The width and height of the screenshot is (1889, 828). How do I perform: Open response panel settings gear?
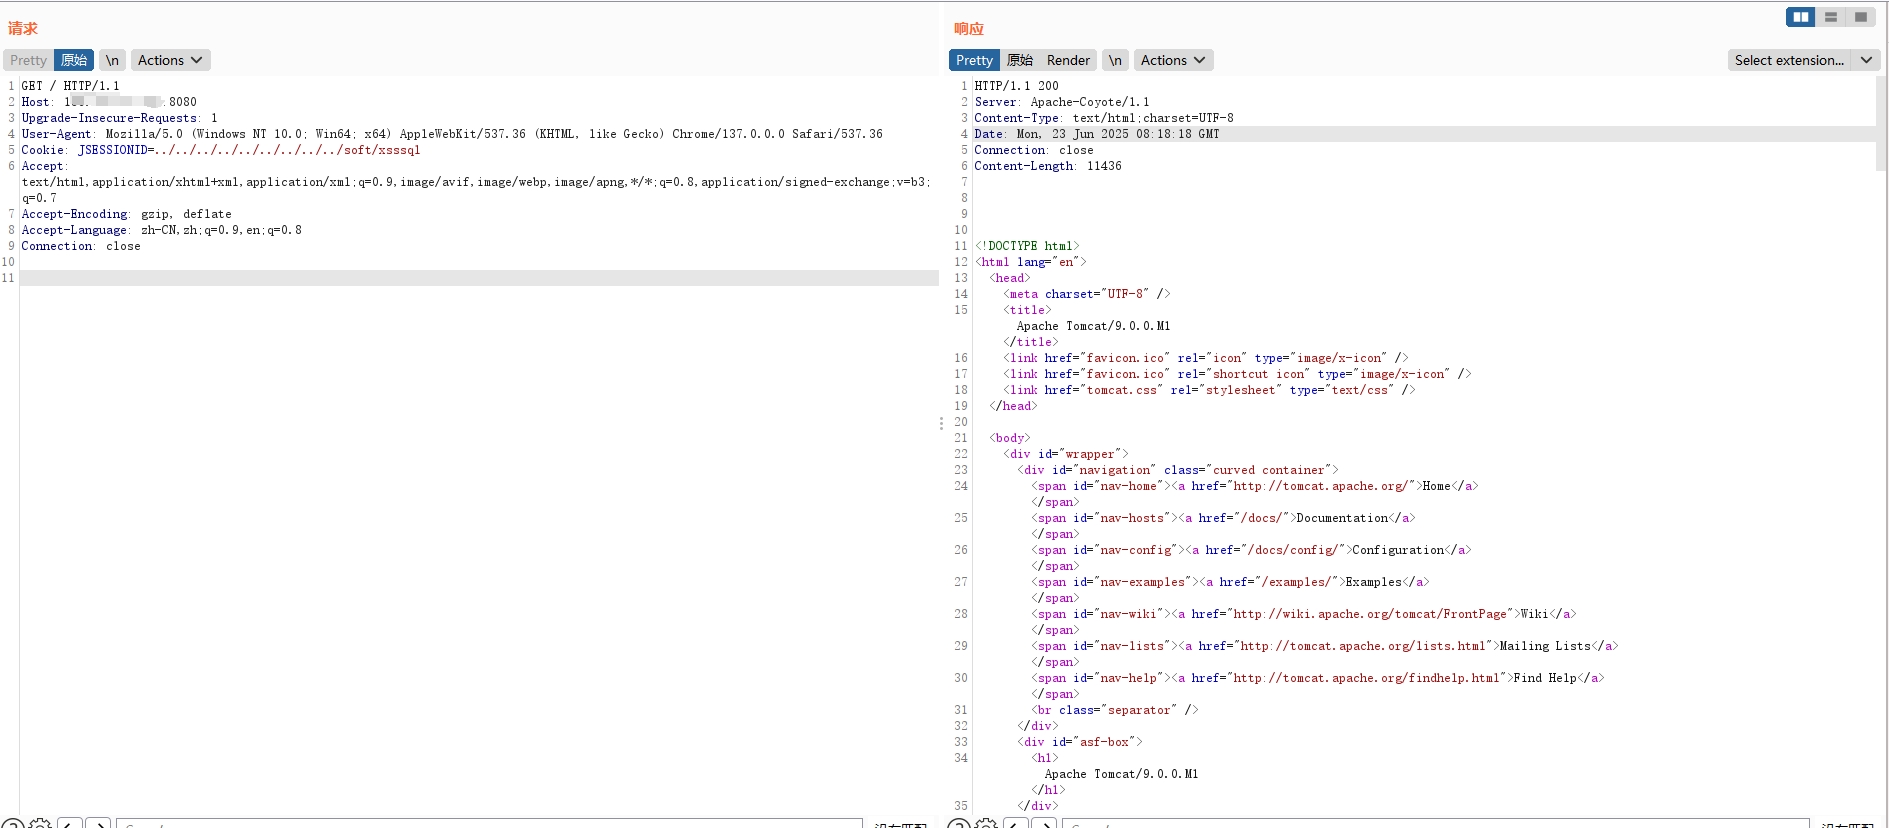click(986, 824)
